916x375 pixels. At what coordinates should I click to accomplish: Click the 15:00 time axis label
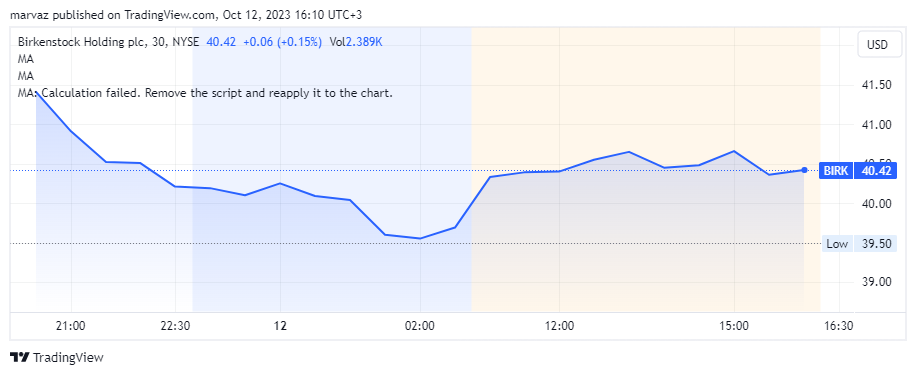tap(734, 325)
